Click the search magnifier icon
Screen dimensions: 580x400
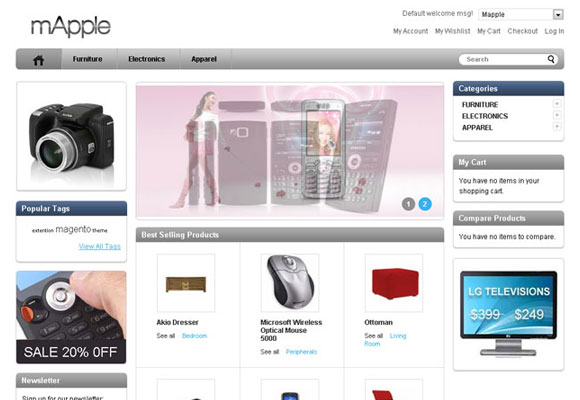pos(551,59)
